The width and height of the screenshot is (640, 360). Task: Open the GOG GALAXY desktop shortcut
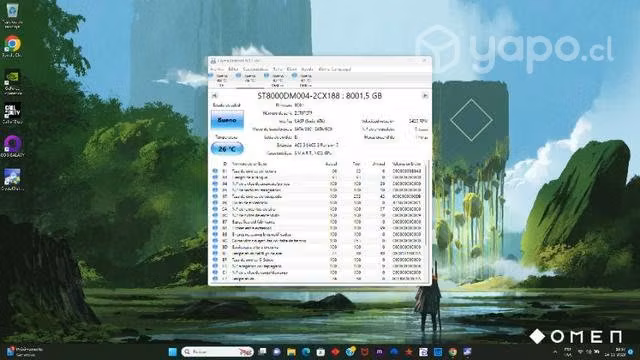[12, 146]
